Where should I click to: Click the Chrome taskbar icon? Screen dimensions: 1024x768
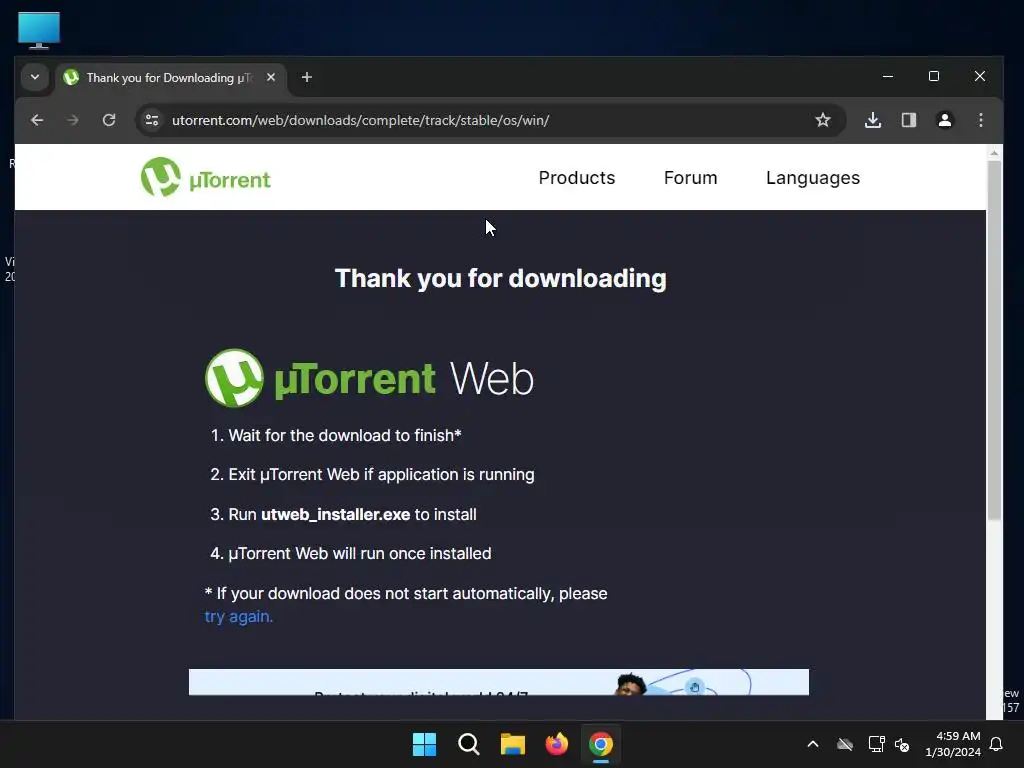coord(601,744)
